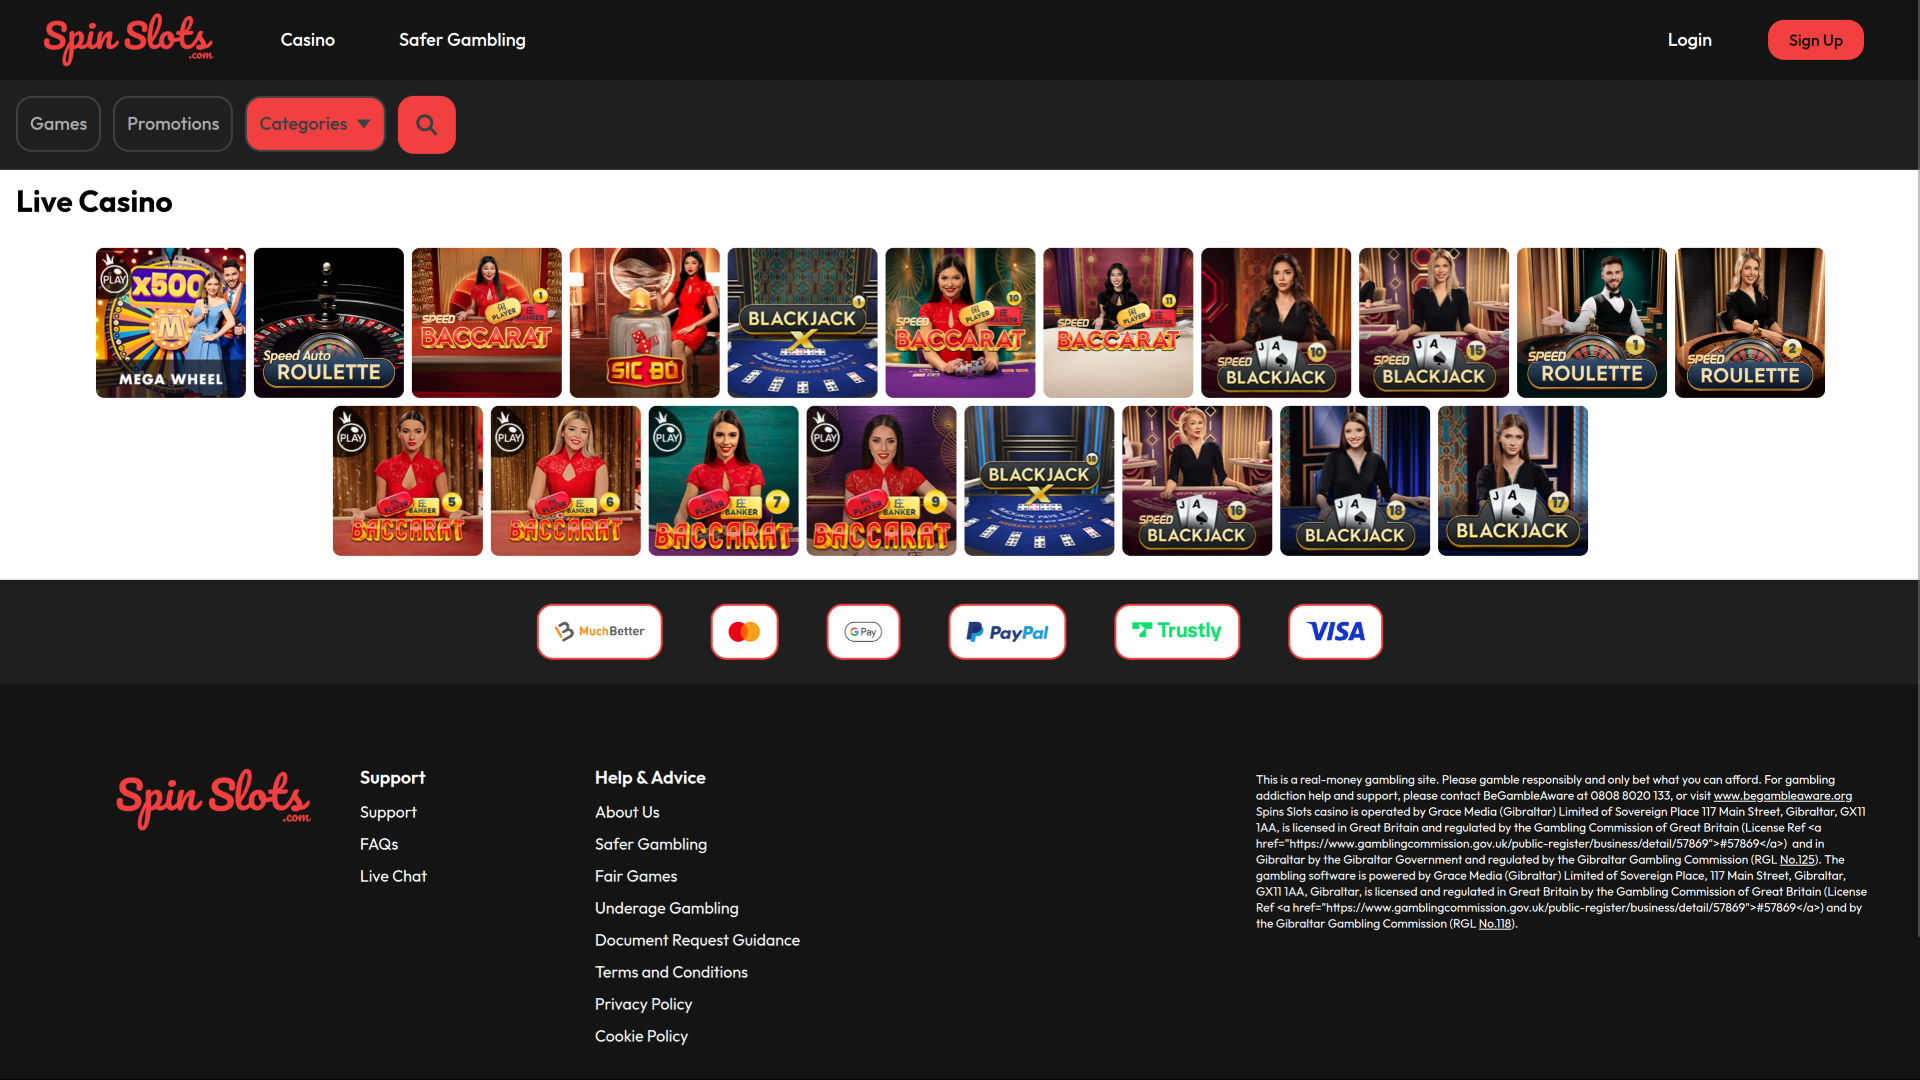
Task: Open the Live Chat footer link
Action: 393,876
